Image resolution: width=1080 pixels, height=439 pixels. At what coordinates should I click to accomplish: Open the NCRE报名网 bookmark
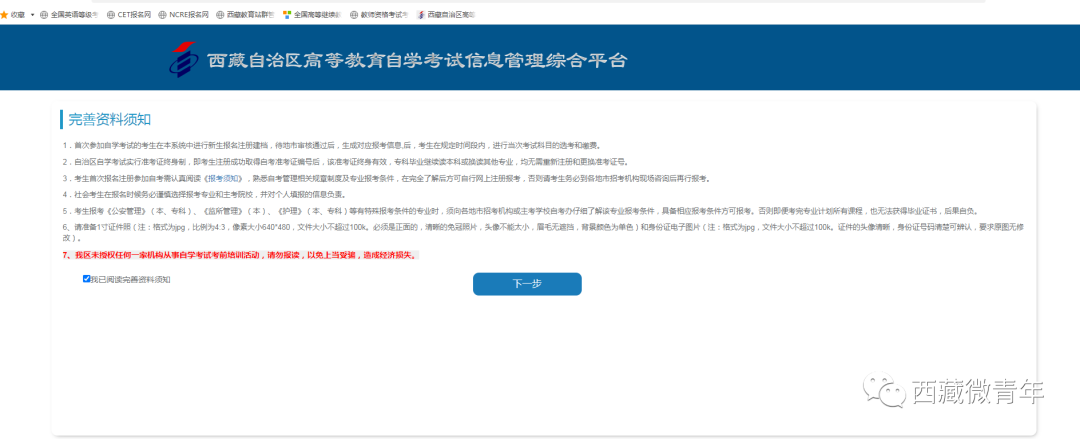[x=188, y=15]
